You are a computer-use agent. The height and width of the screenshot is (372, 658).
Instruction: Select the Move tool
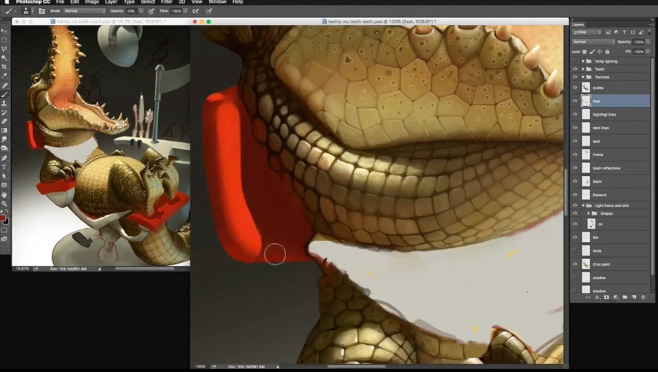[x=5, y=31]
